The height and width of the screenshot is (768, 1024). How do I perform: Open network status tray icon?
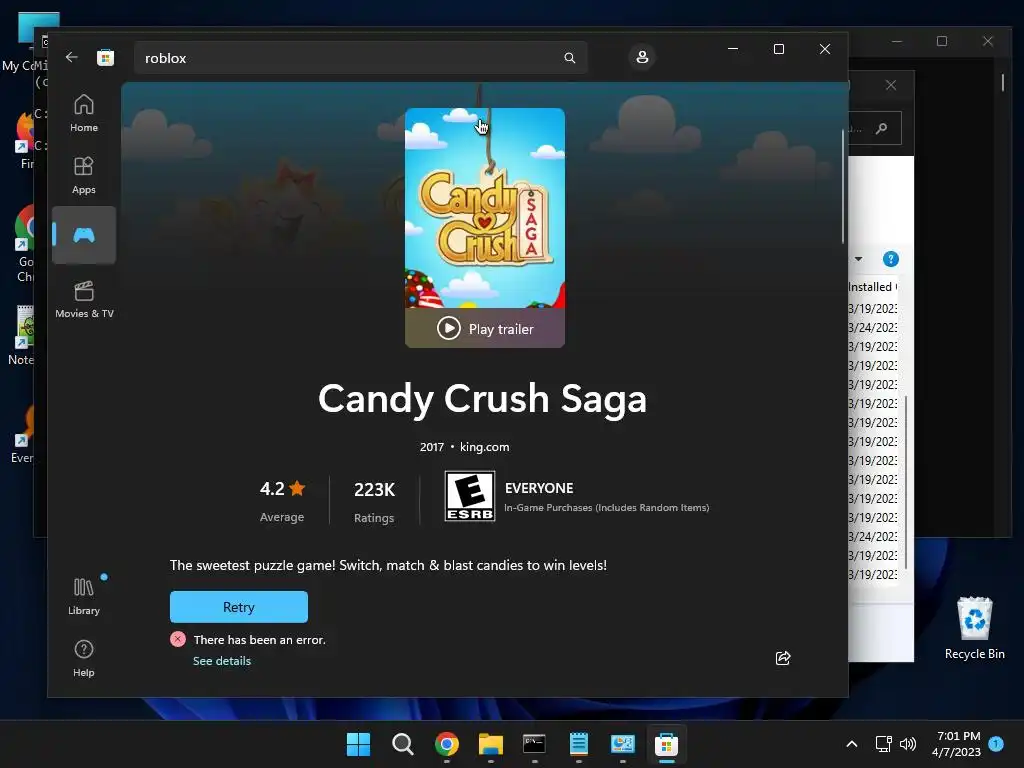click(x=883, y=744)
